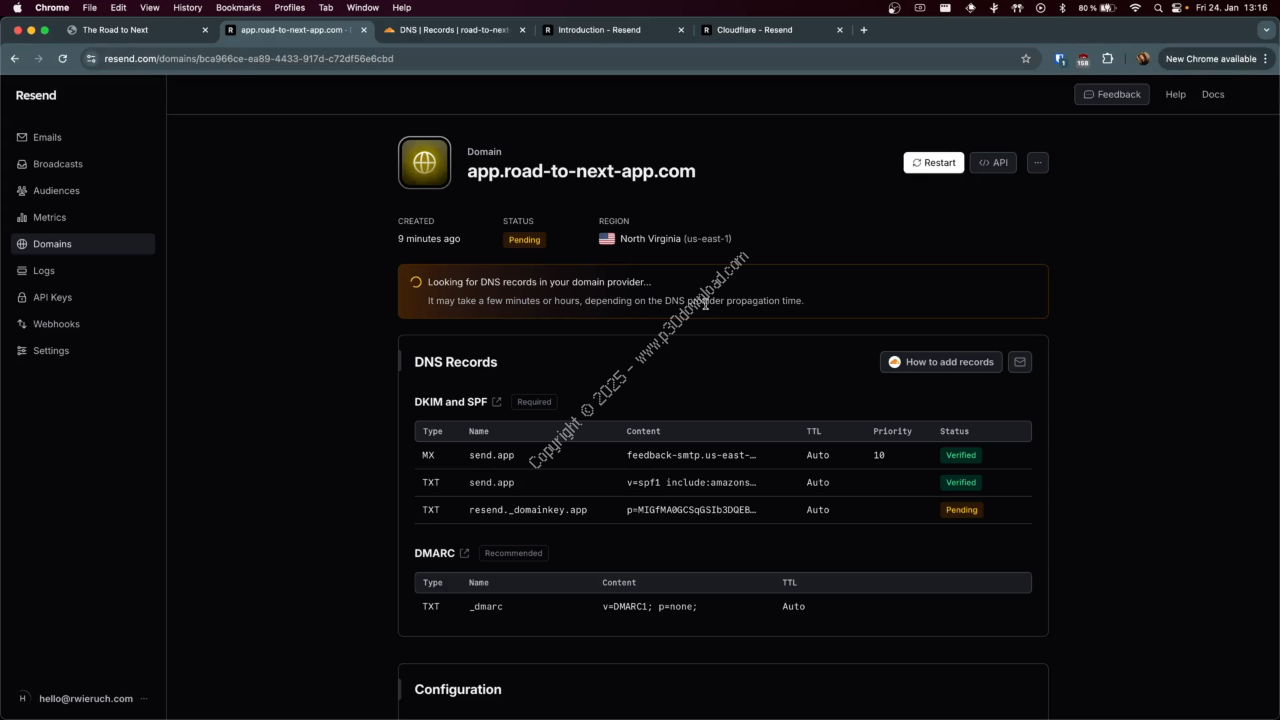Screen dimensions: 1280x720
Task: Open the Feedback button
Action: coord(1112,94)
